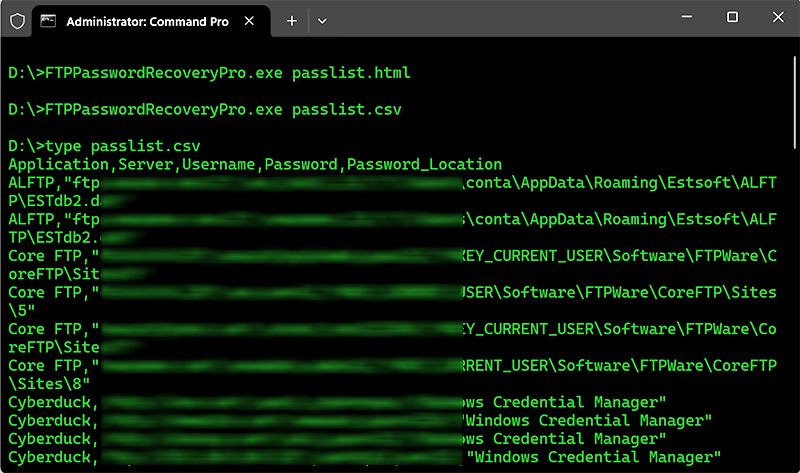Click 'RRENT_USER\Software\FTPWare\CoreFTP' text
800x473 pixels.
tap(619, 366)
